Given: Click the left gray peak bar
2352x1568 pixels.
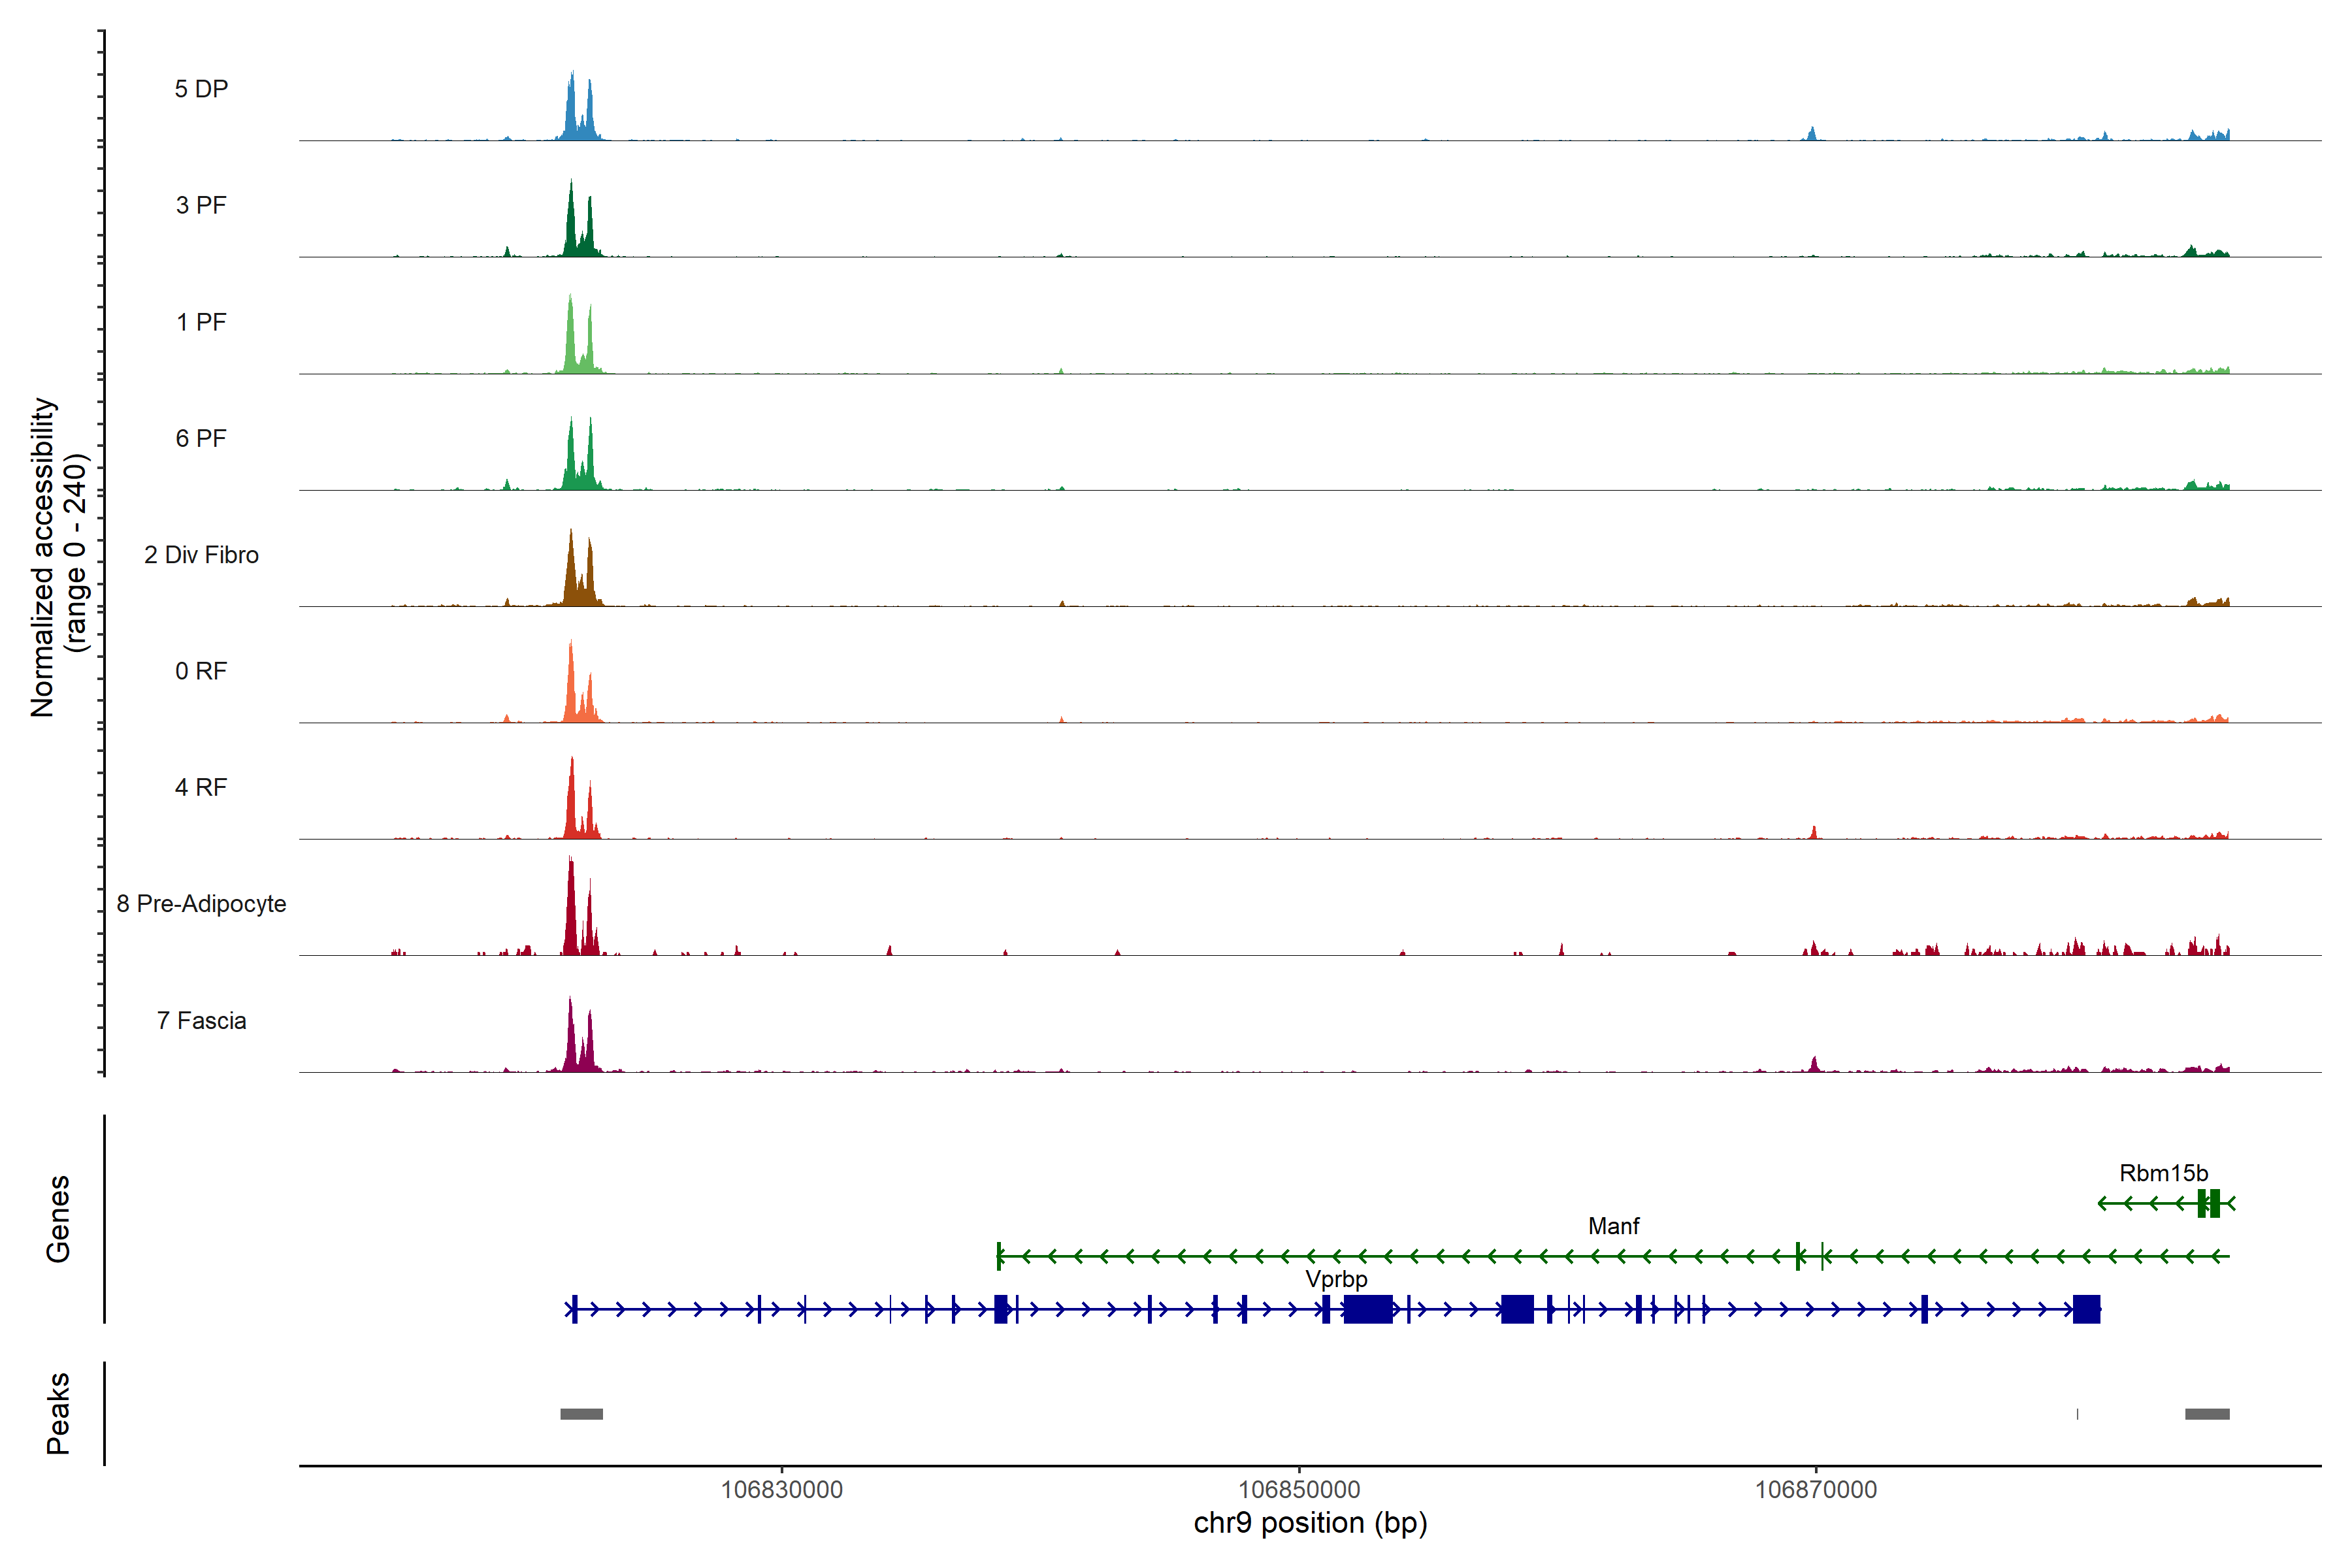Looking at the screenshot, I should coord(581,1414).
